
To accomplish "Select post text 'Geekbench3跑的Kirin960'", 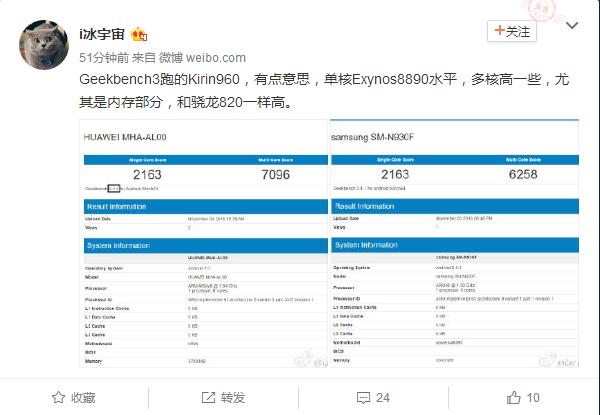I will (160, 80).
